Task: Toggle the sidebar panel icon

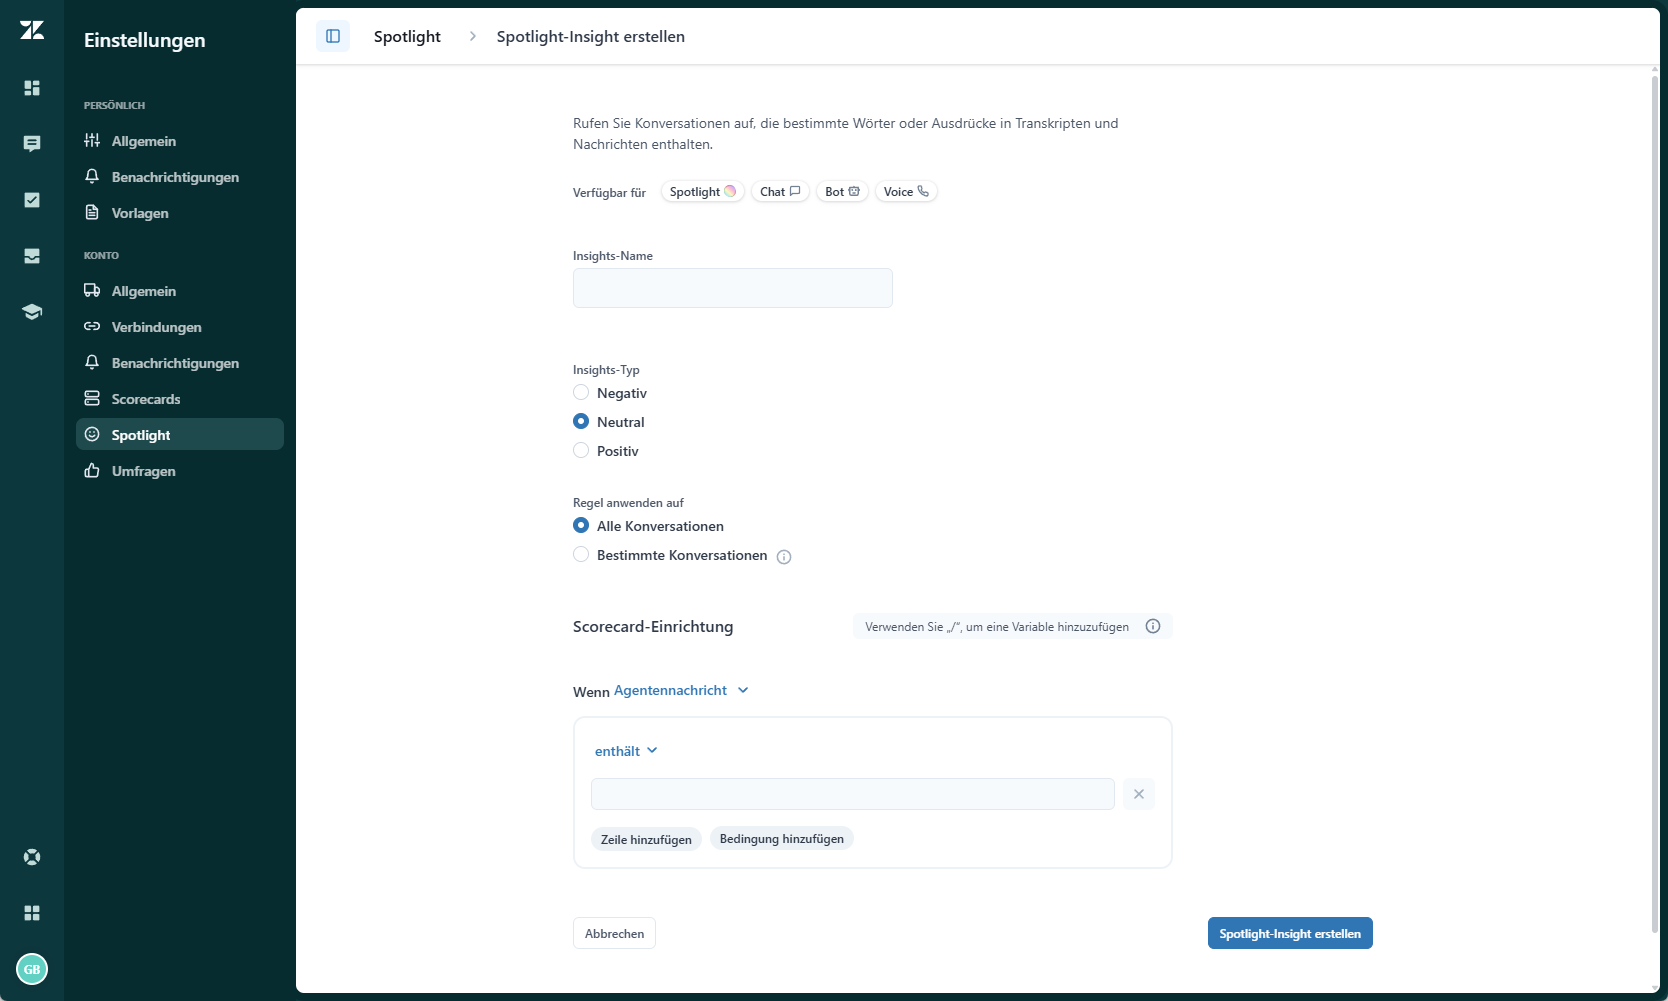Action: 333,36
